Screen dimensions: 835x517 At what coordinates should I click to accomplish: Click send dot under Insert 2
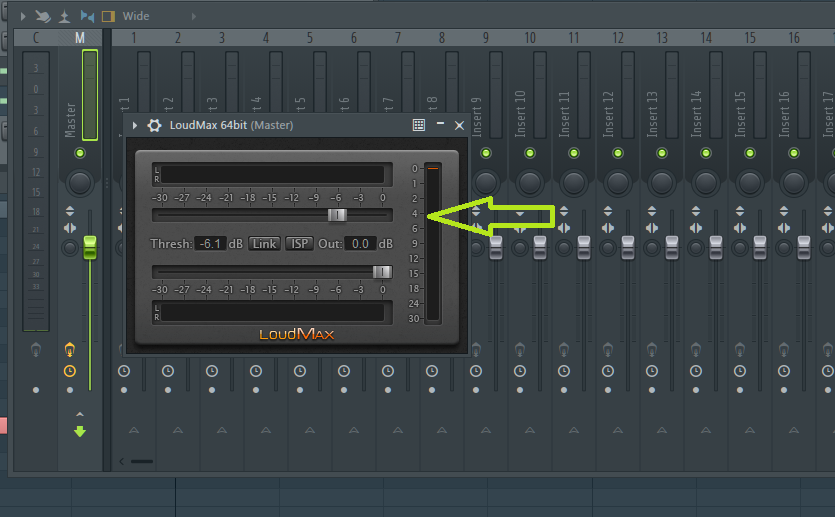[x=168, y=390]
